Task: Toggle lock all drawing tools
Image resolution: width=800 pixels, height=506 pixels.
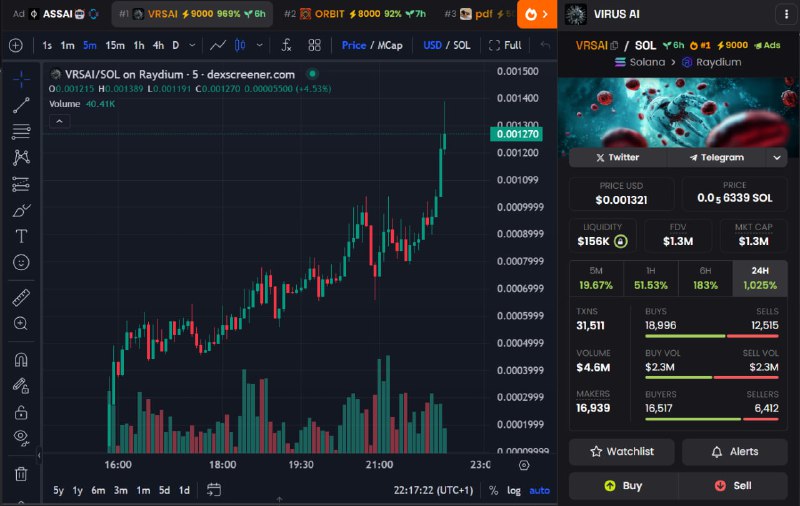Action: point(21,412)
